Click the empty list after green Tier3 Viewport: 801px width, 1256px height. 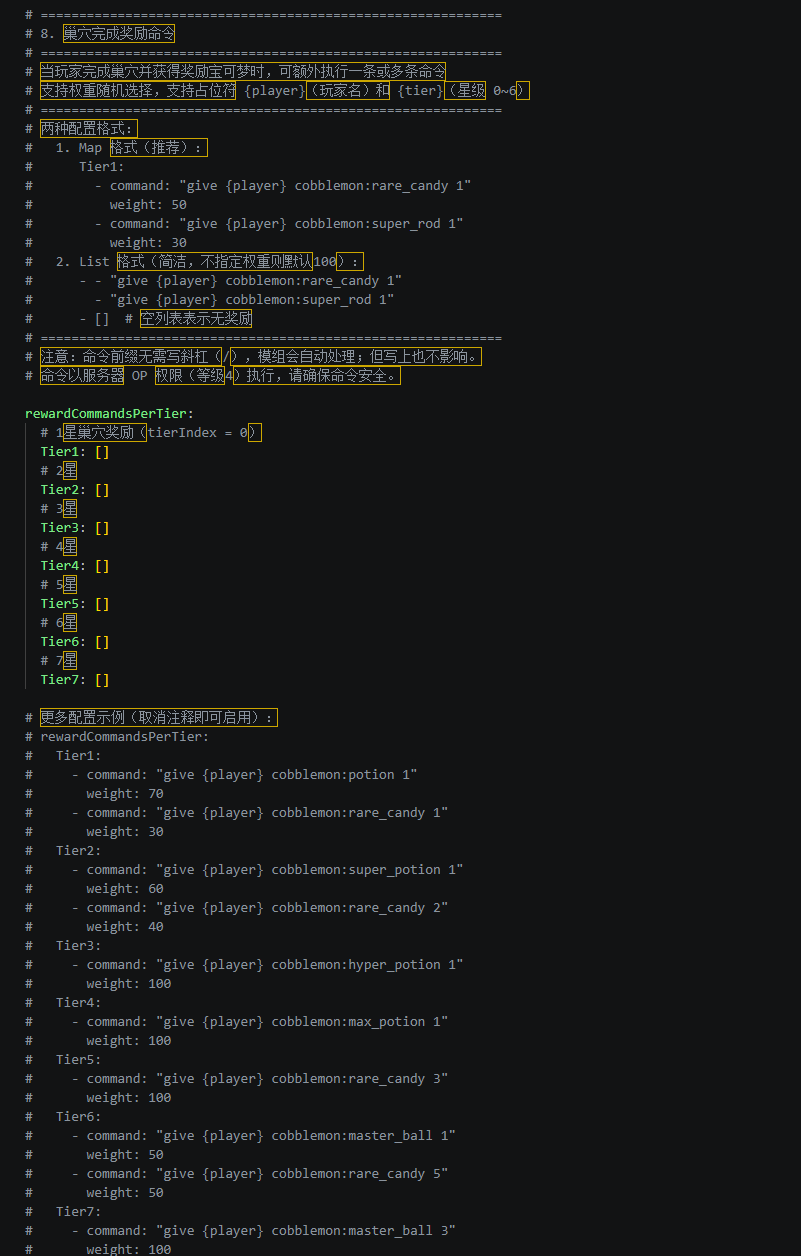click(x=102, y=528)
